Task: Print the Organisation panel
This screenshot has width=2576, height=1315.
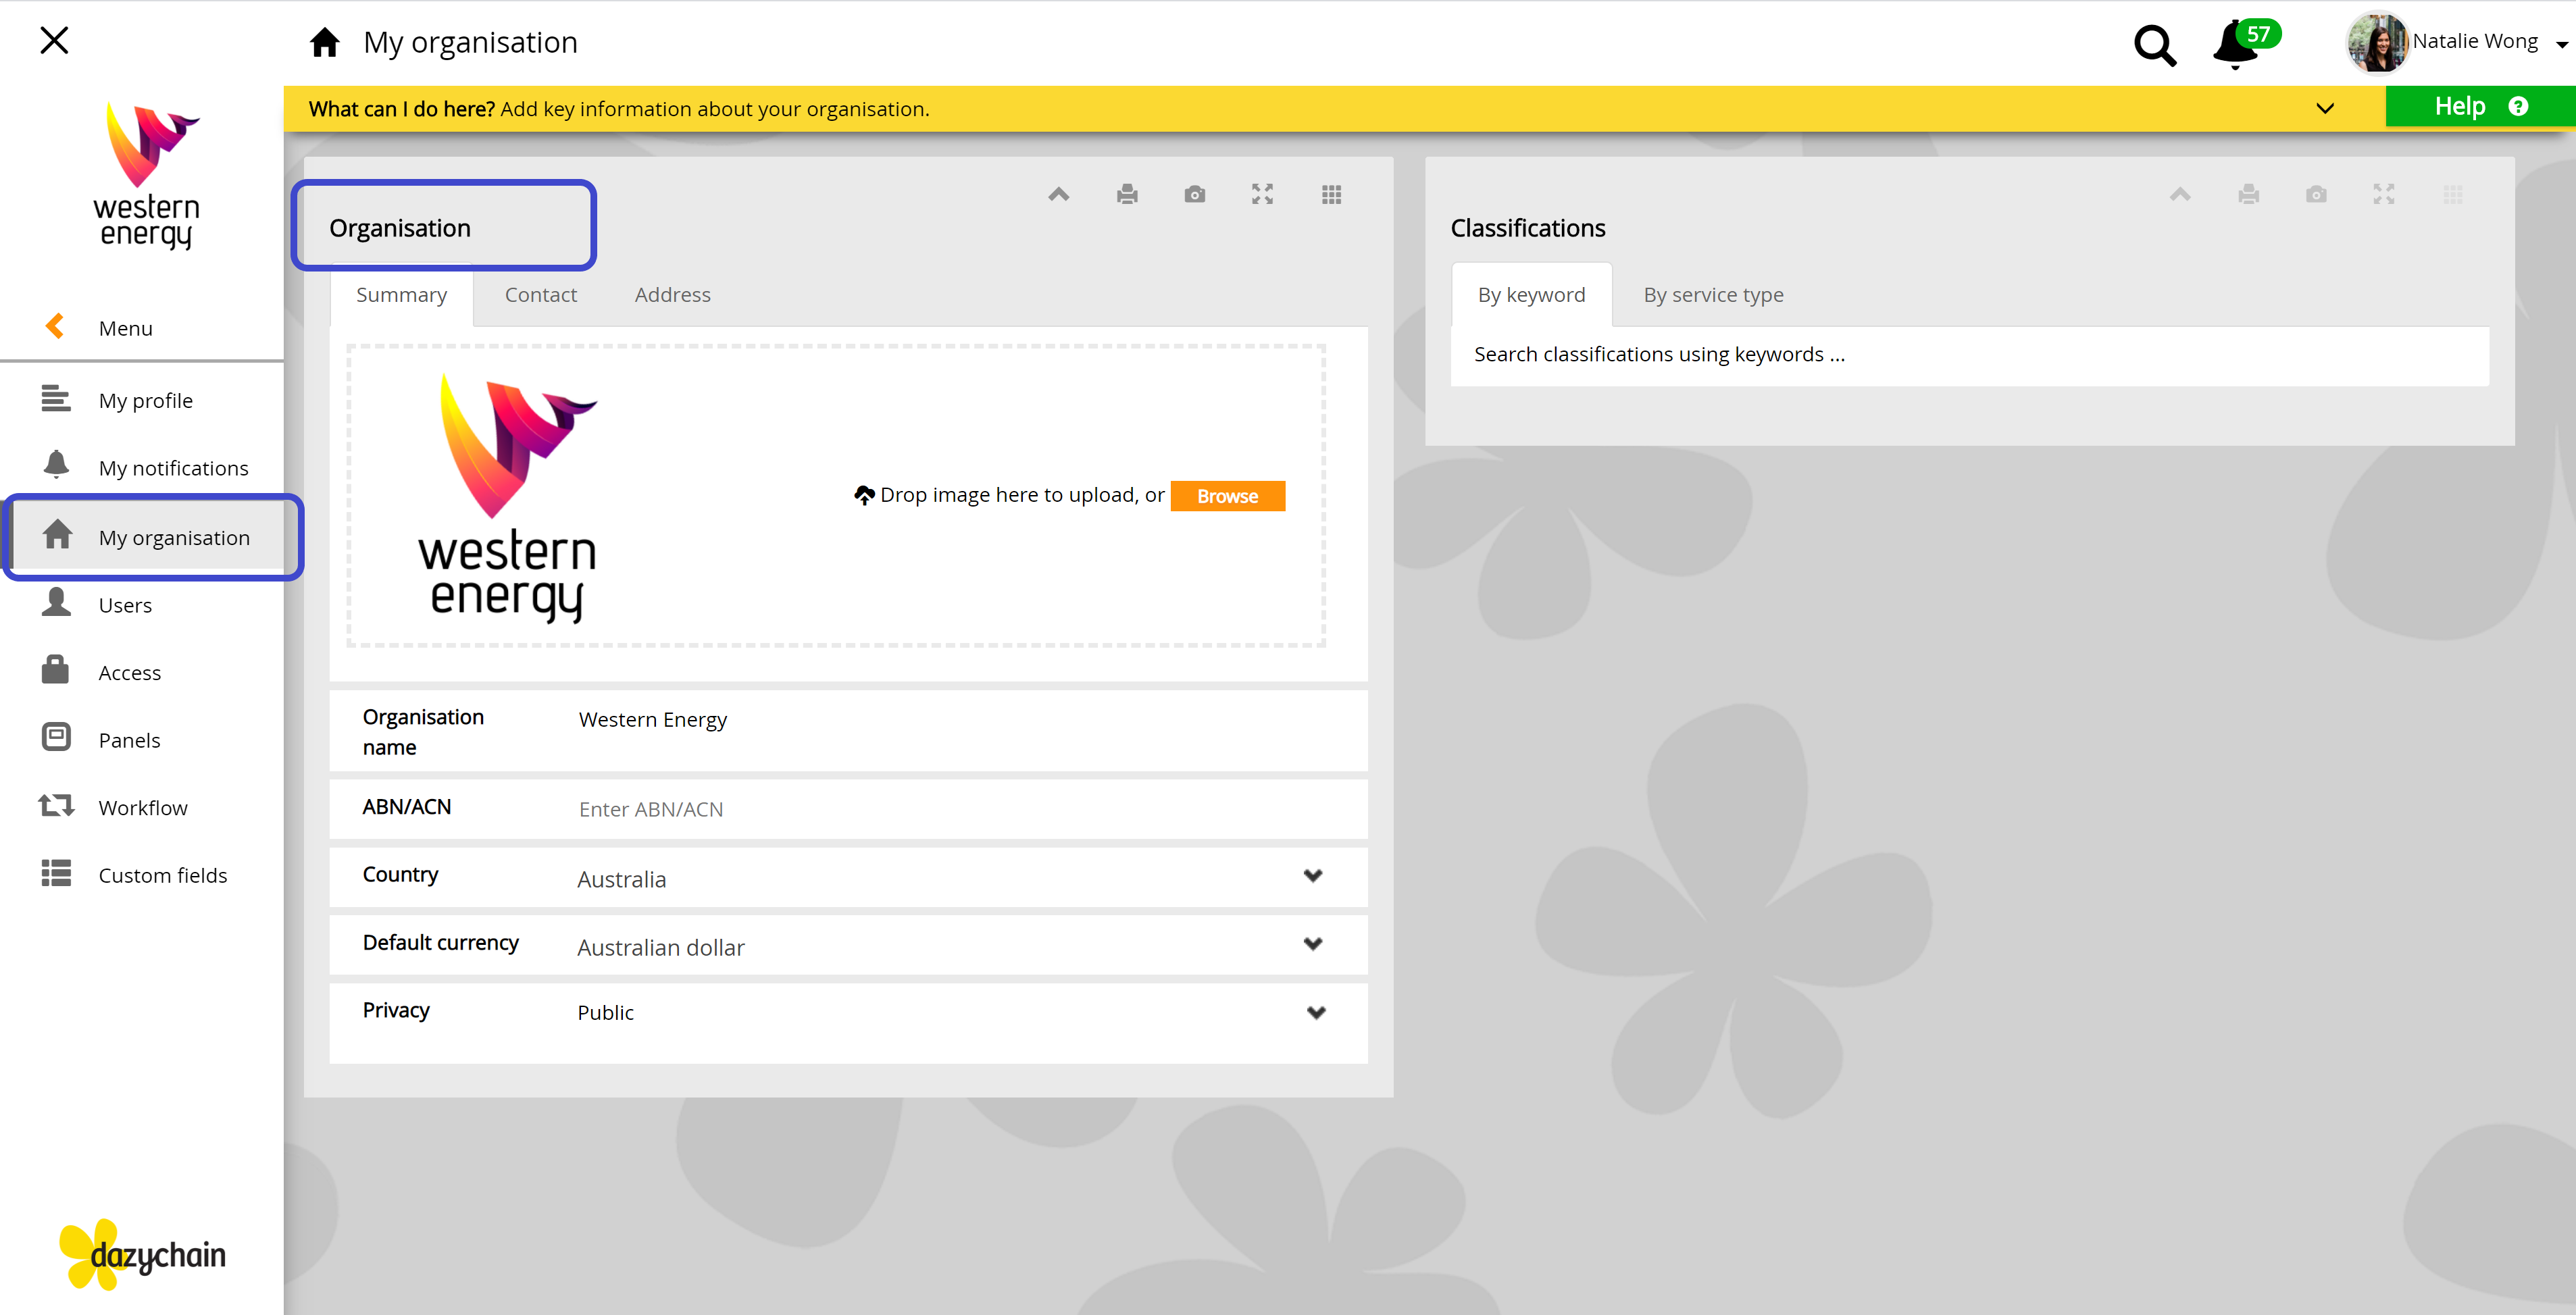Action: [x=1127, y=194]
